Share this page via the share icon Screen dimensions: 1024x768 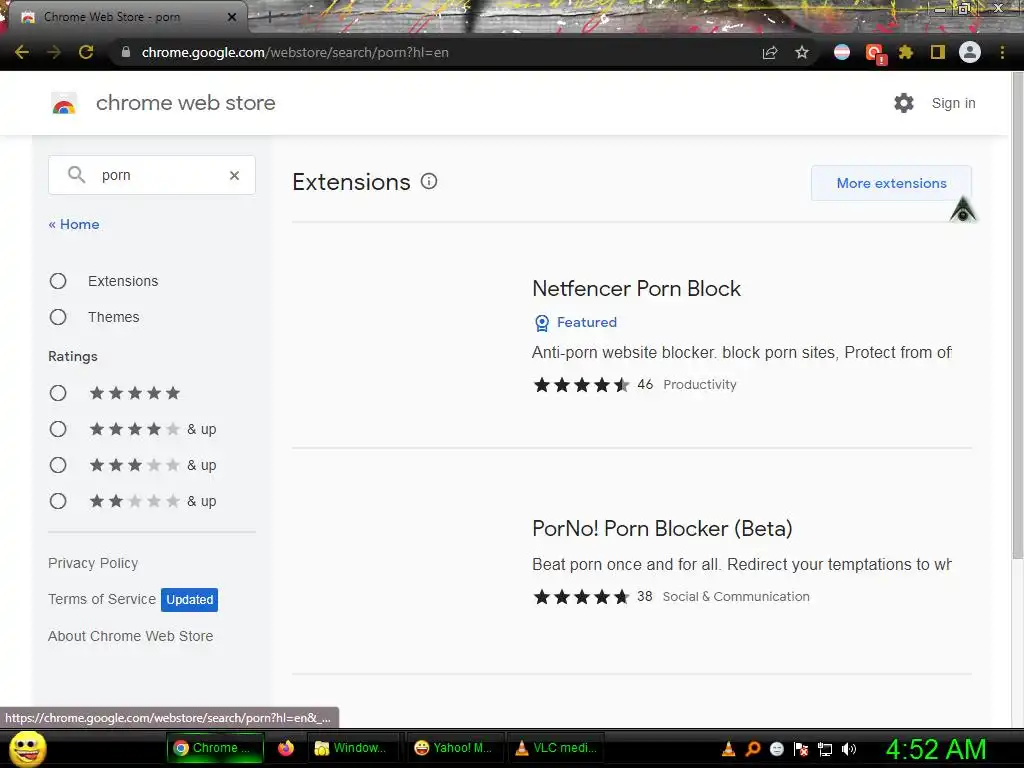(x=770, y=52)
